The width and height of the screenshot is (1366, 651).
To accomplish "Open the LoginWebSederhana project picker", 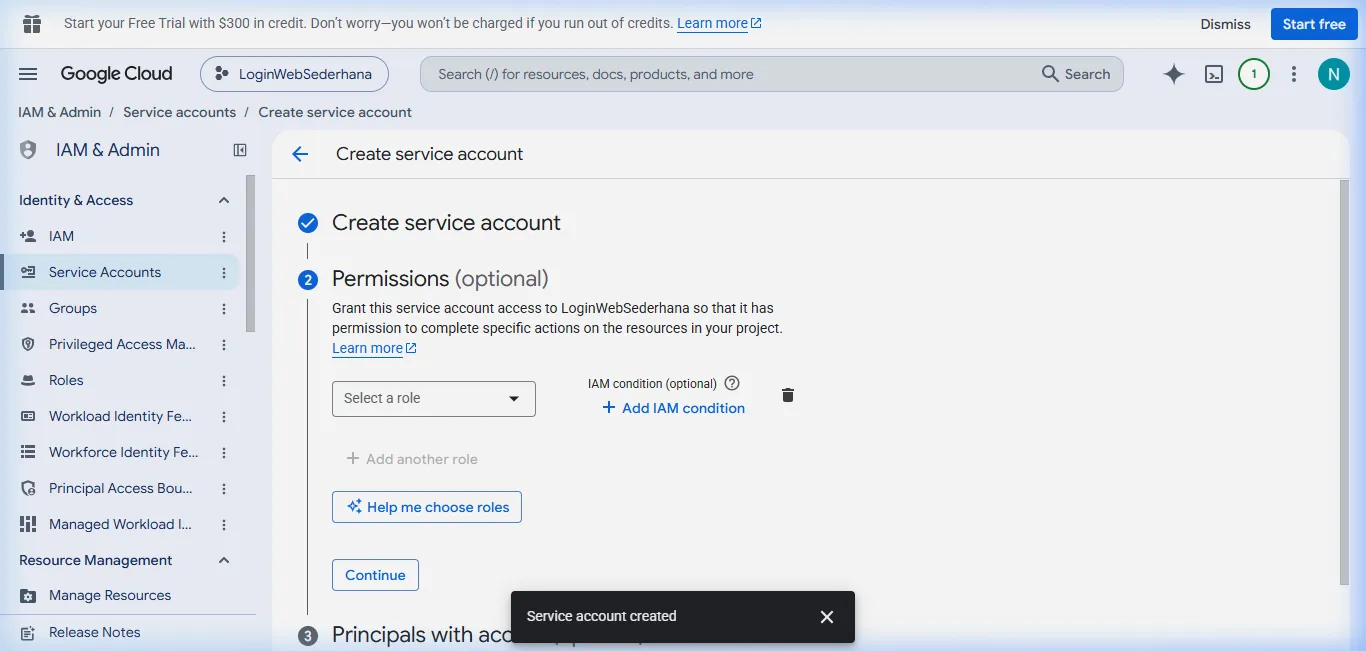I will (x=294, y=74).
